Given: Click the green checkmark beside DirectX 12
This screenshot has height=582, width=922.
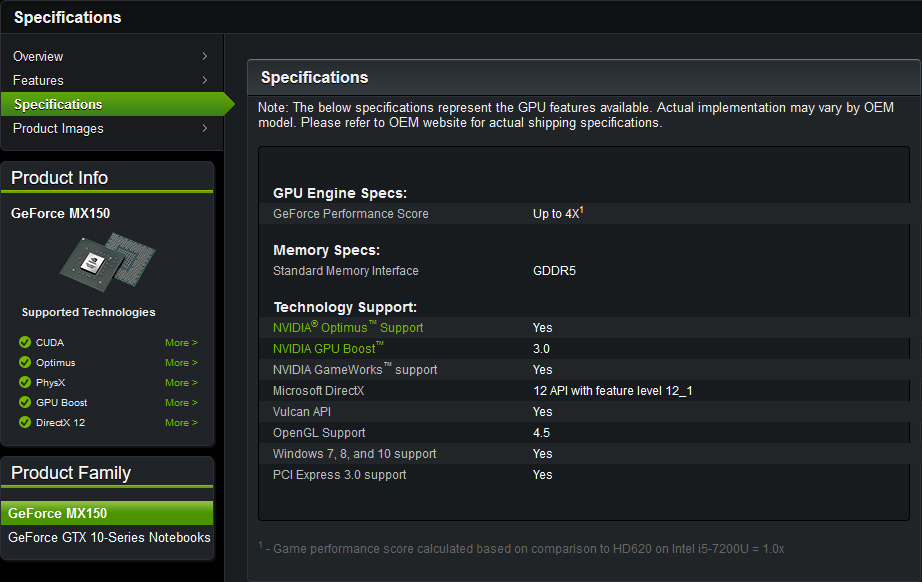Looking at the screenshot, I should coord(25,423).
